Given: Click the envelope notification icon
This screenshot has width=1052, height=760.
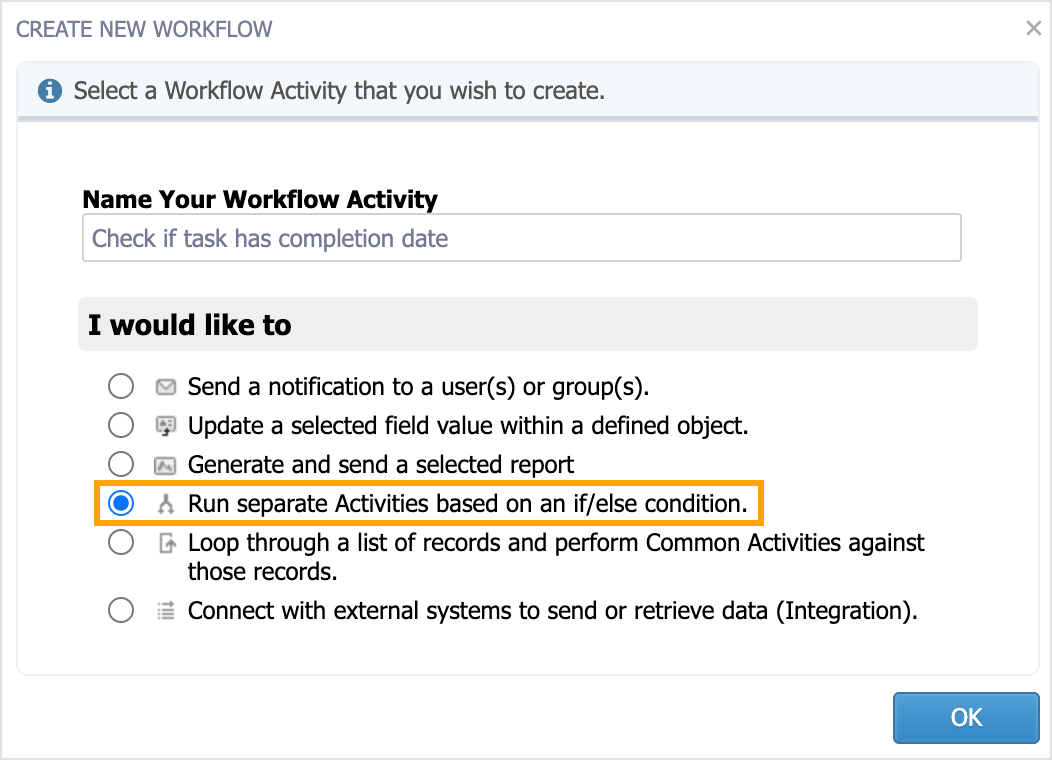Looking at the screenshot, I should pyautogui.click(x=166, y=387).
